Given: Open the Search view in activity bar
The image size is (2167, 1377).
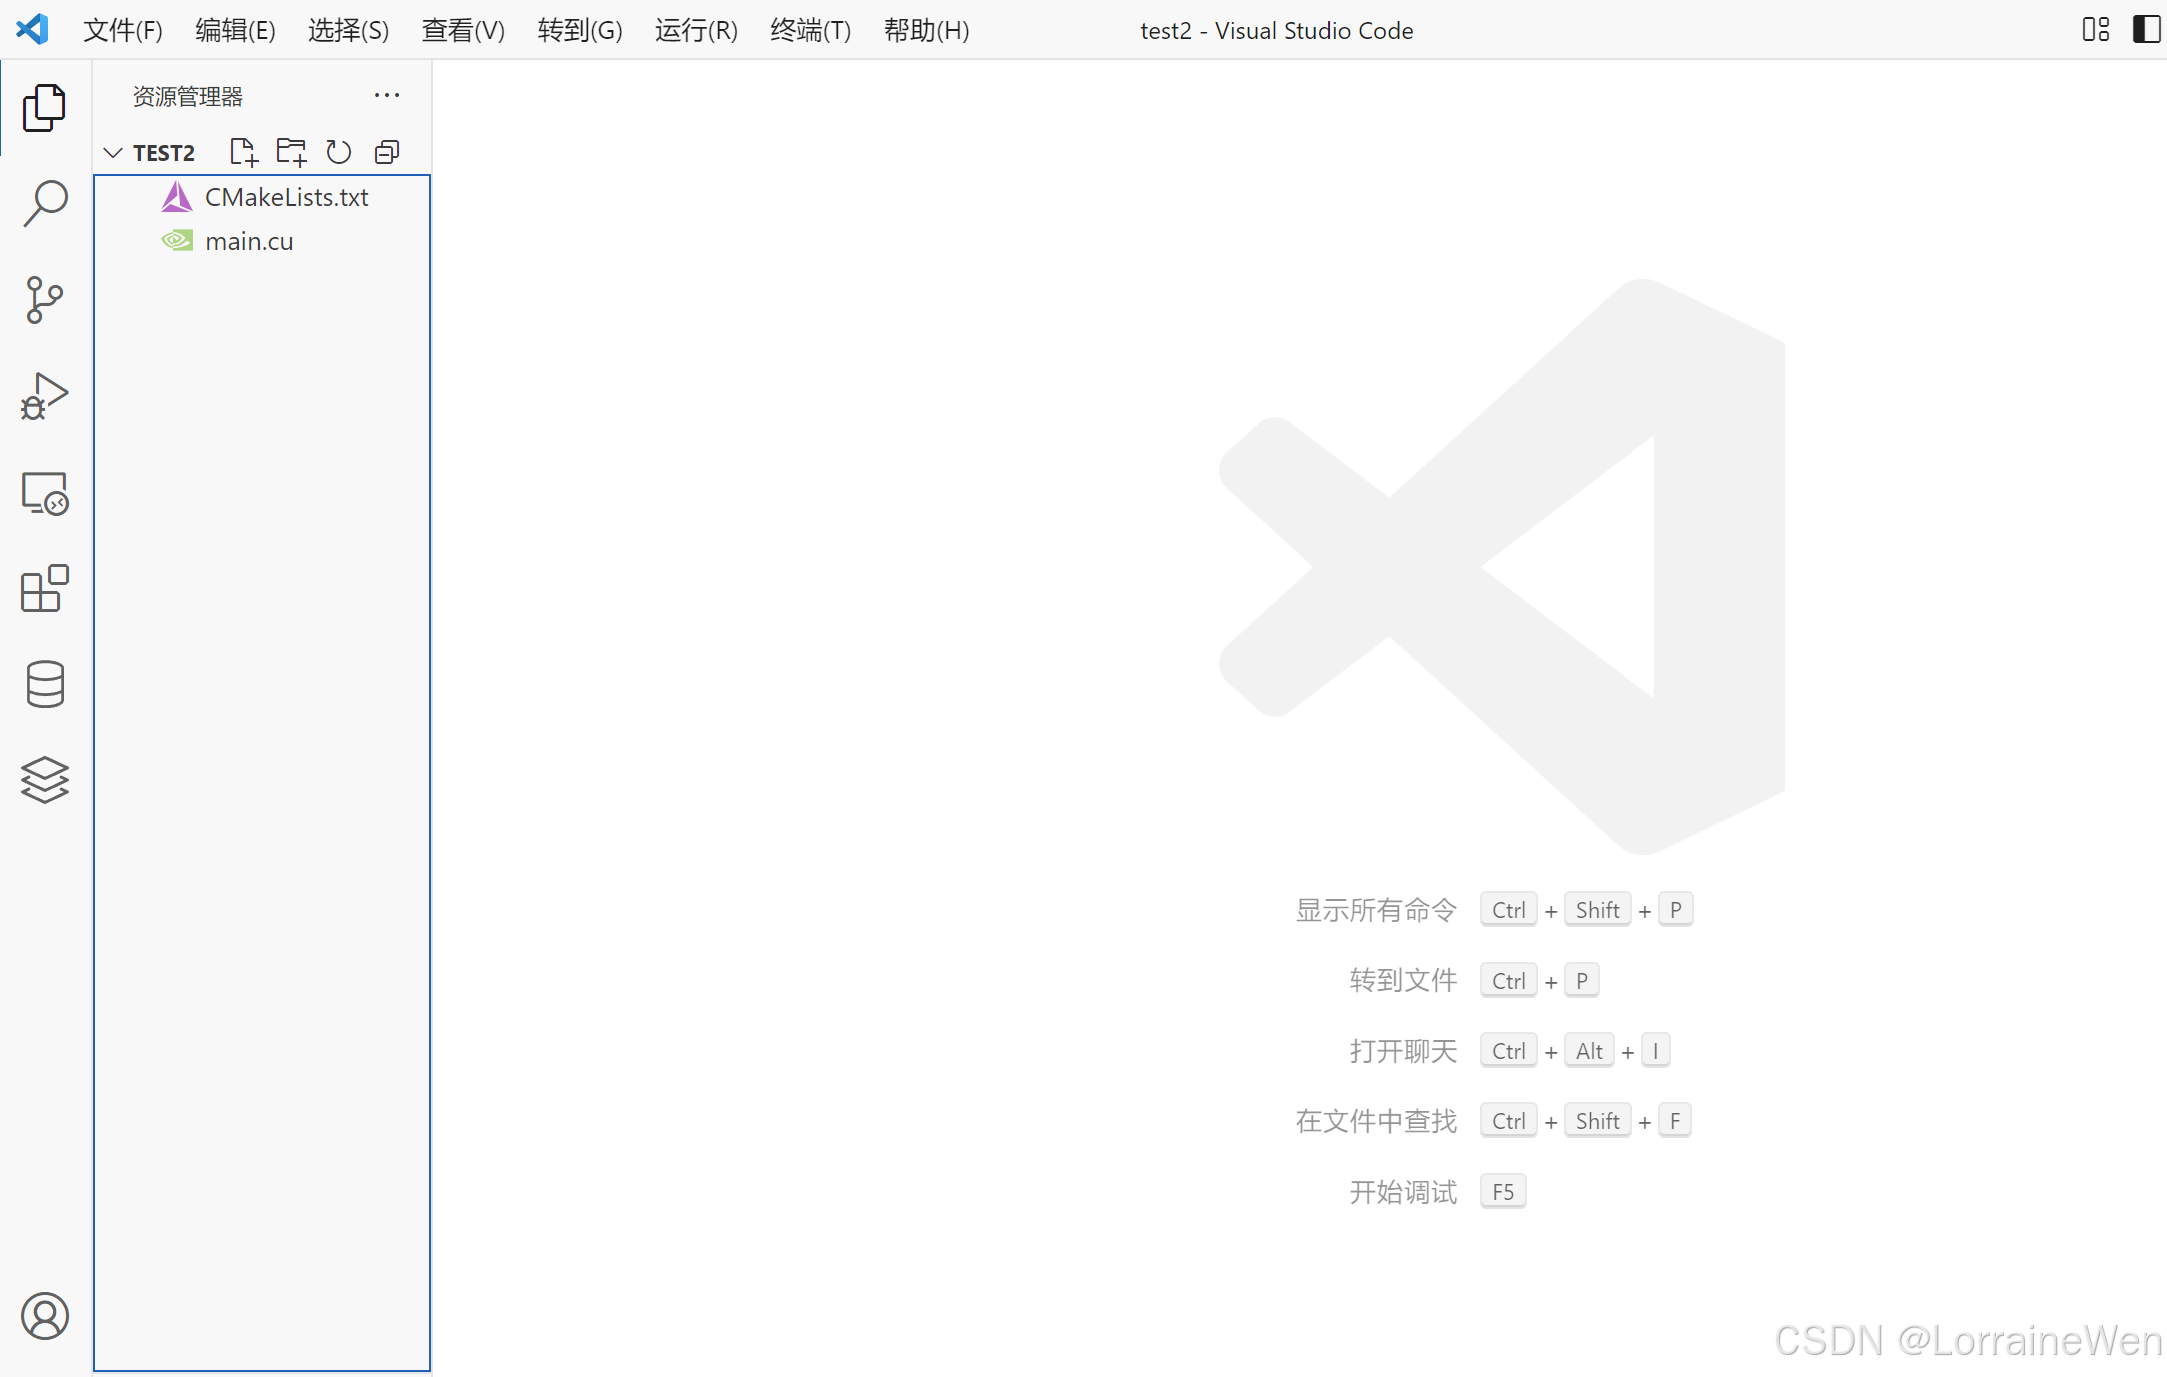Looking at the screenshot, I should [x=45, y=203].
